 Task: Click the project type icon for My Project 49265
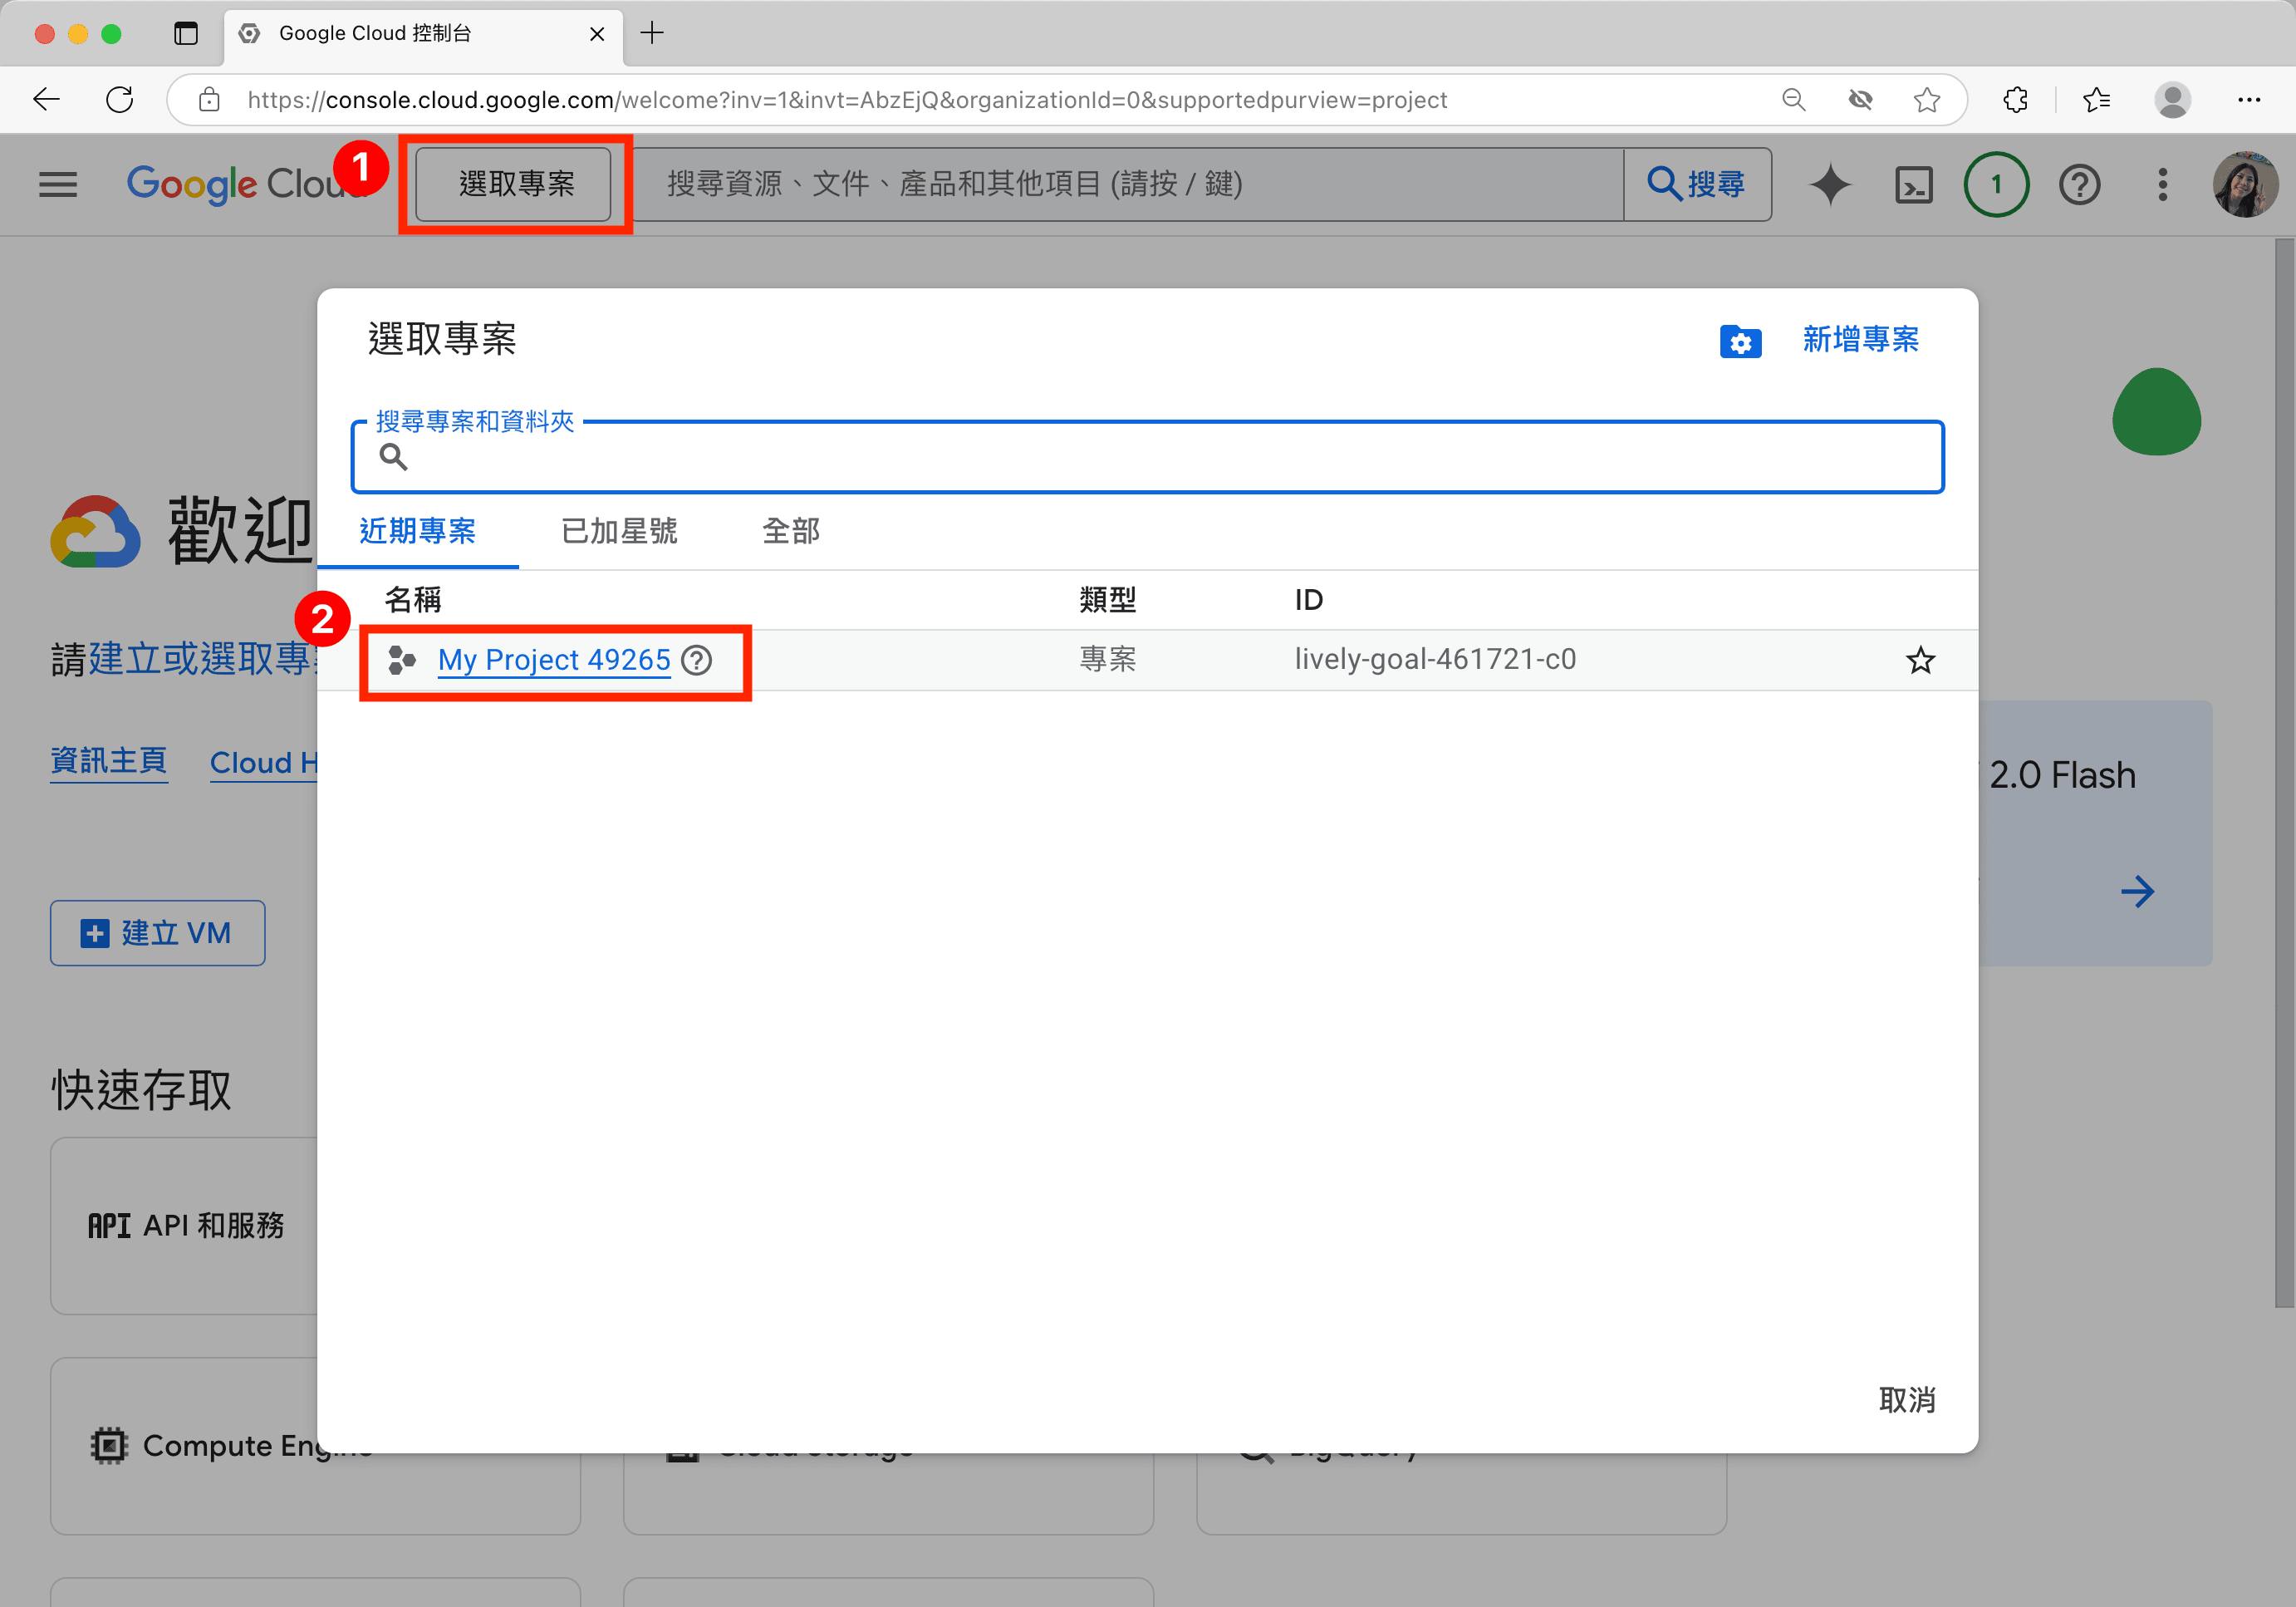coord(401,660)
